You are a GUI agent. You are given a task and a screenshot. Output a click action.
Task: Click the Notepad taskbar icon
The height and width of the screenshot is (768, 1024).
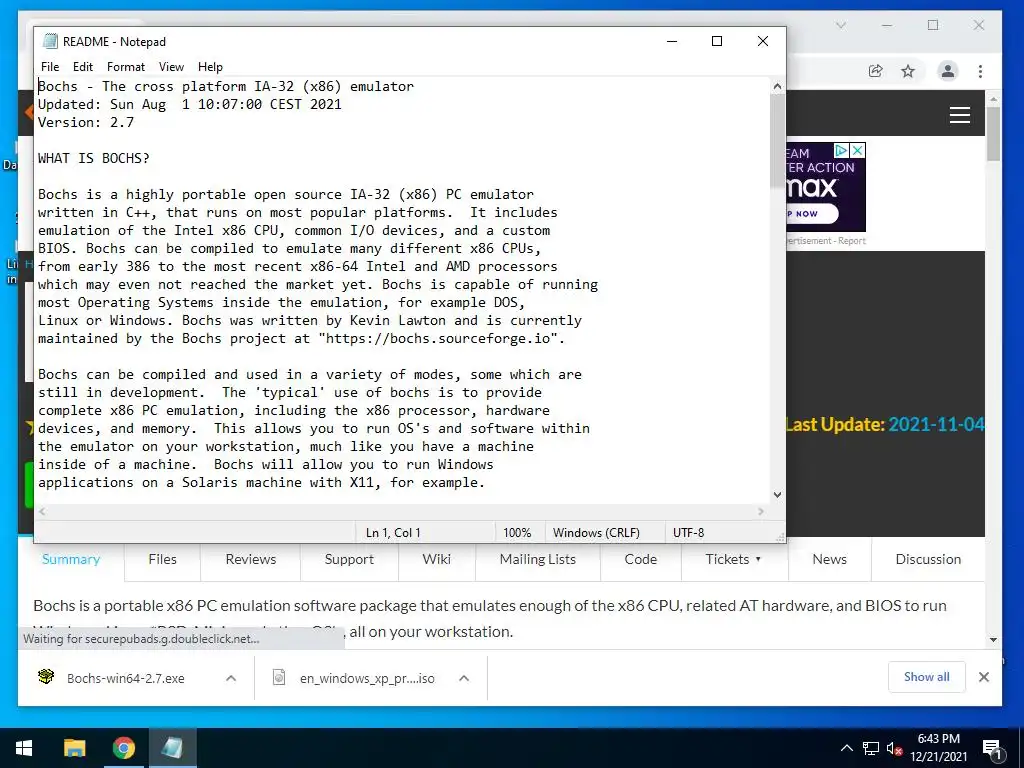[172, 748]
